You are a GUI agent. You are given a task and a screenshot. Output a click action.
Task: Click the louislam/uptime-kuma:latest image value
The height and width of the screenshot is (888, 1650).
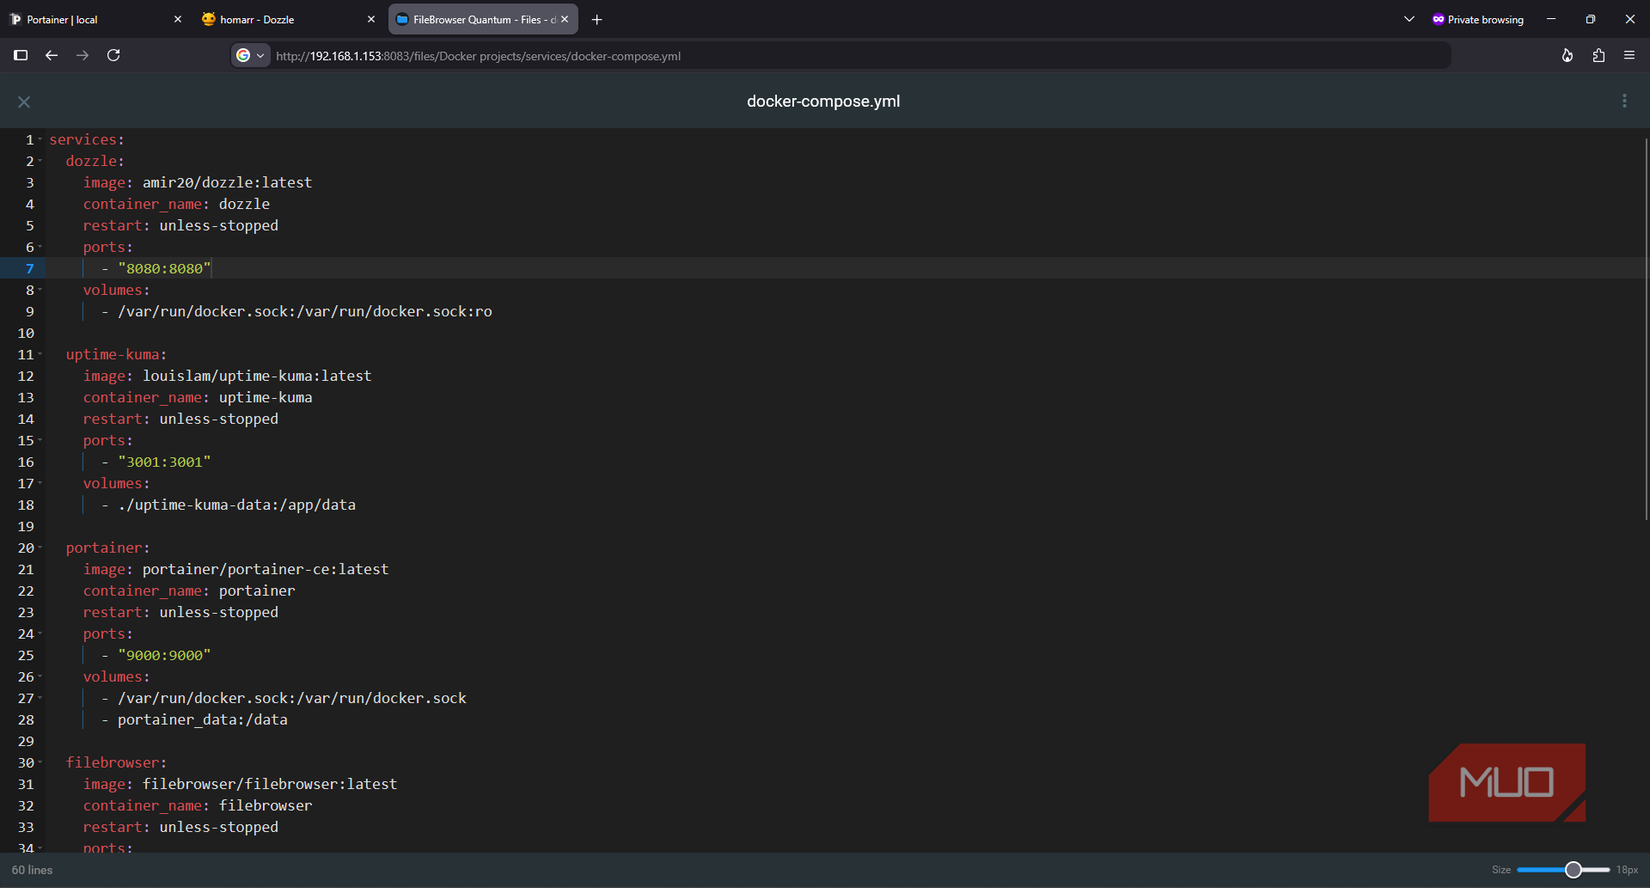click(257, 376)
